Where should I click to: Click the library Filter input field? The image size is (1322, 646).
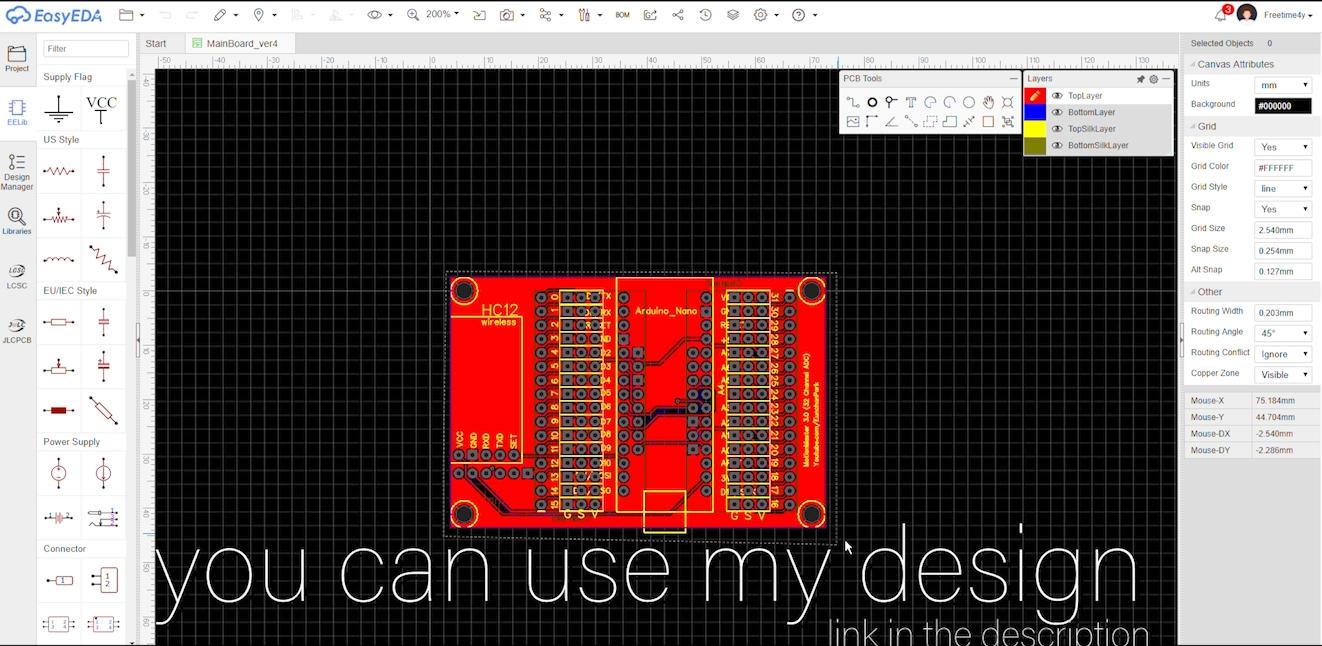pyautogui.click(x=86, y=48)
